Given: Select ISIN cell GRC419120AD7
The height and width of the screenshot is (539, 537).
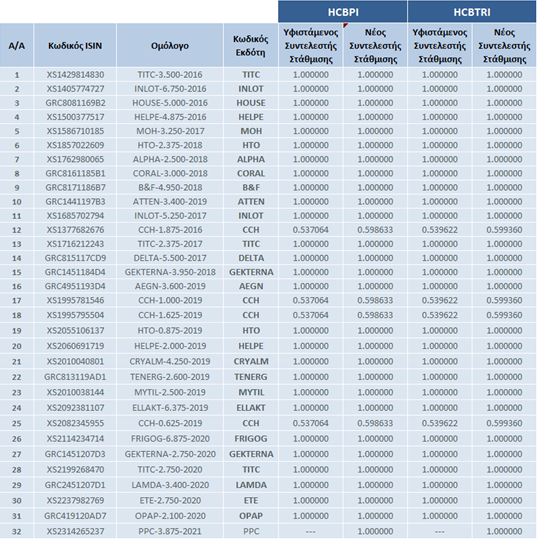Looking at the screenshot, I should 75,516.
